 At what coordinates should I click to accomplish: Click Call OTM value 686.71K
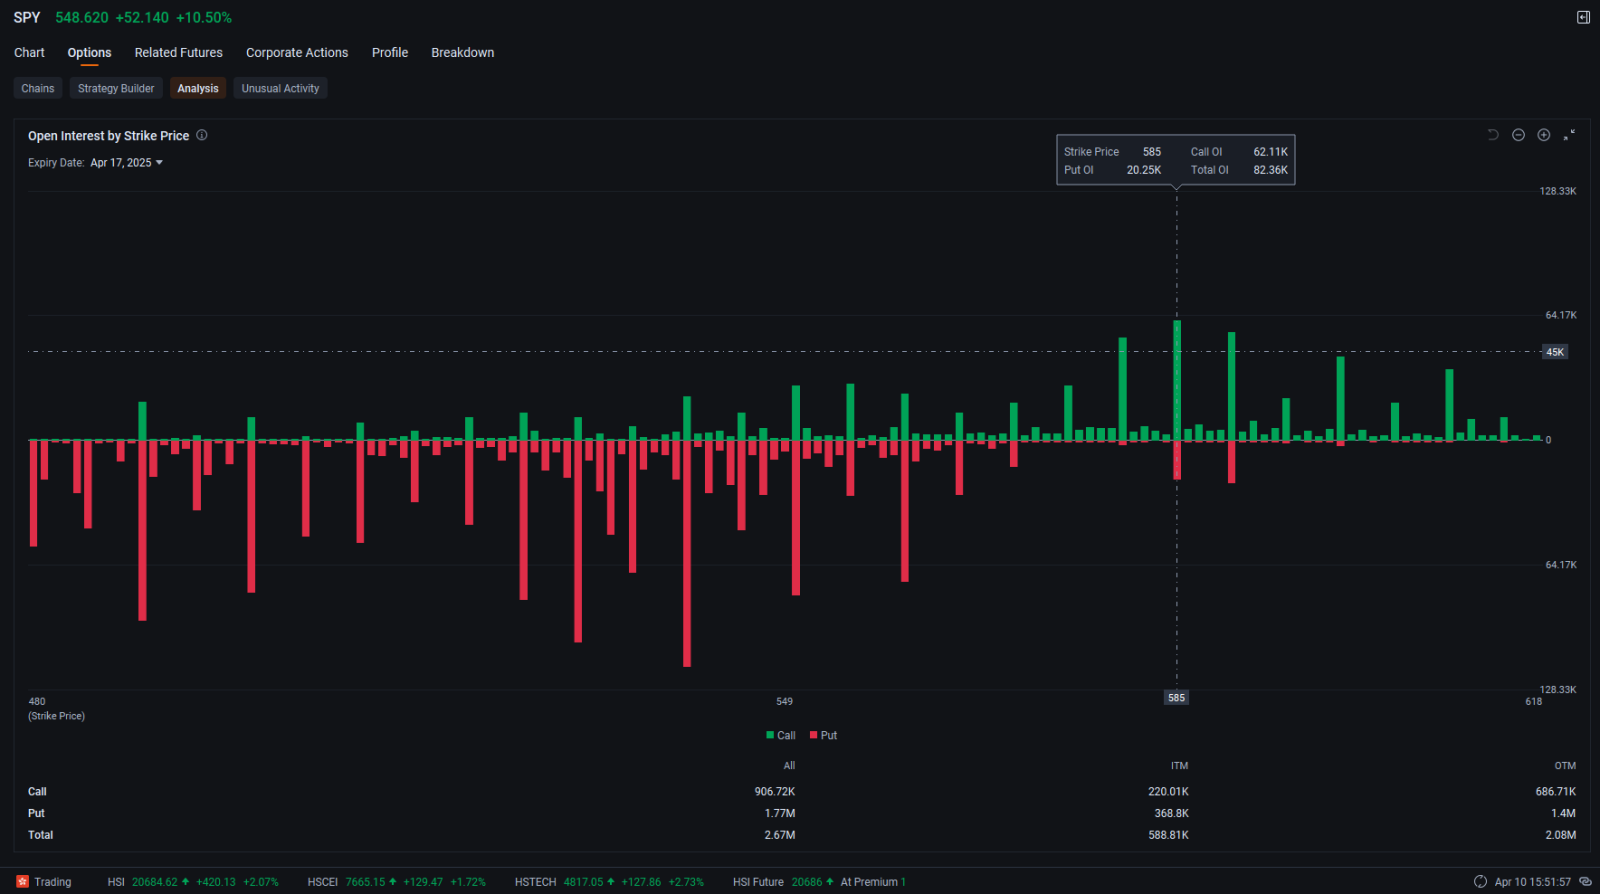(1556, 792)
